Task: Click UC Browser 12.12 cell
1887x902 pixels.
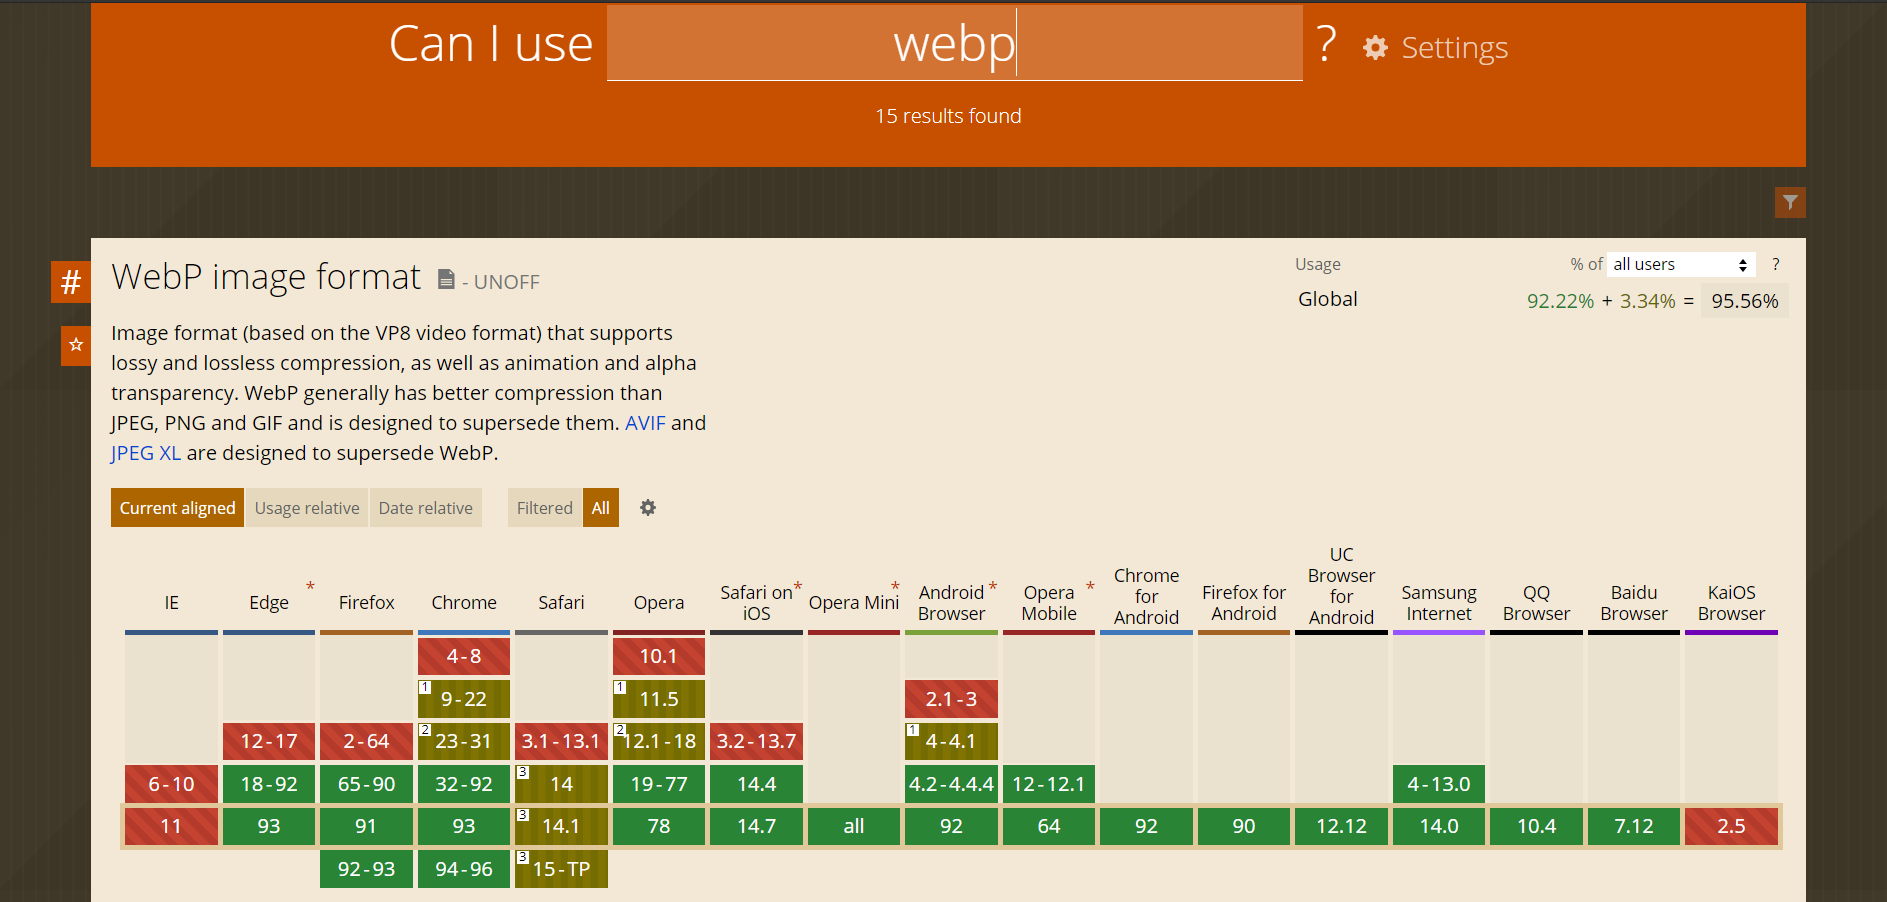Action: point(1341,827)
